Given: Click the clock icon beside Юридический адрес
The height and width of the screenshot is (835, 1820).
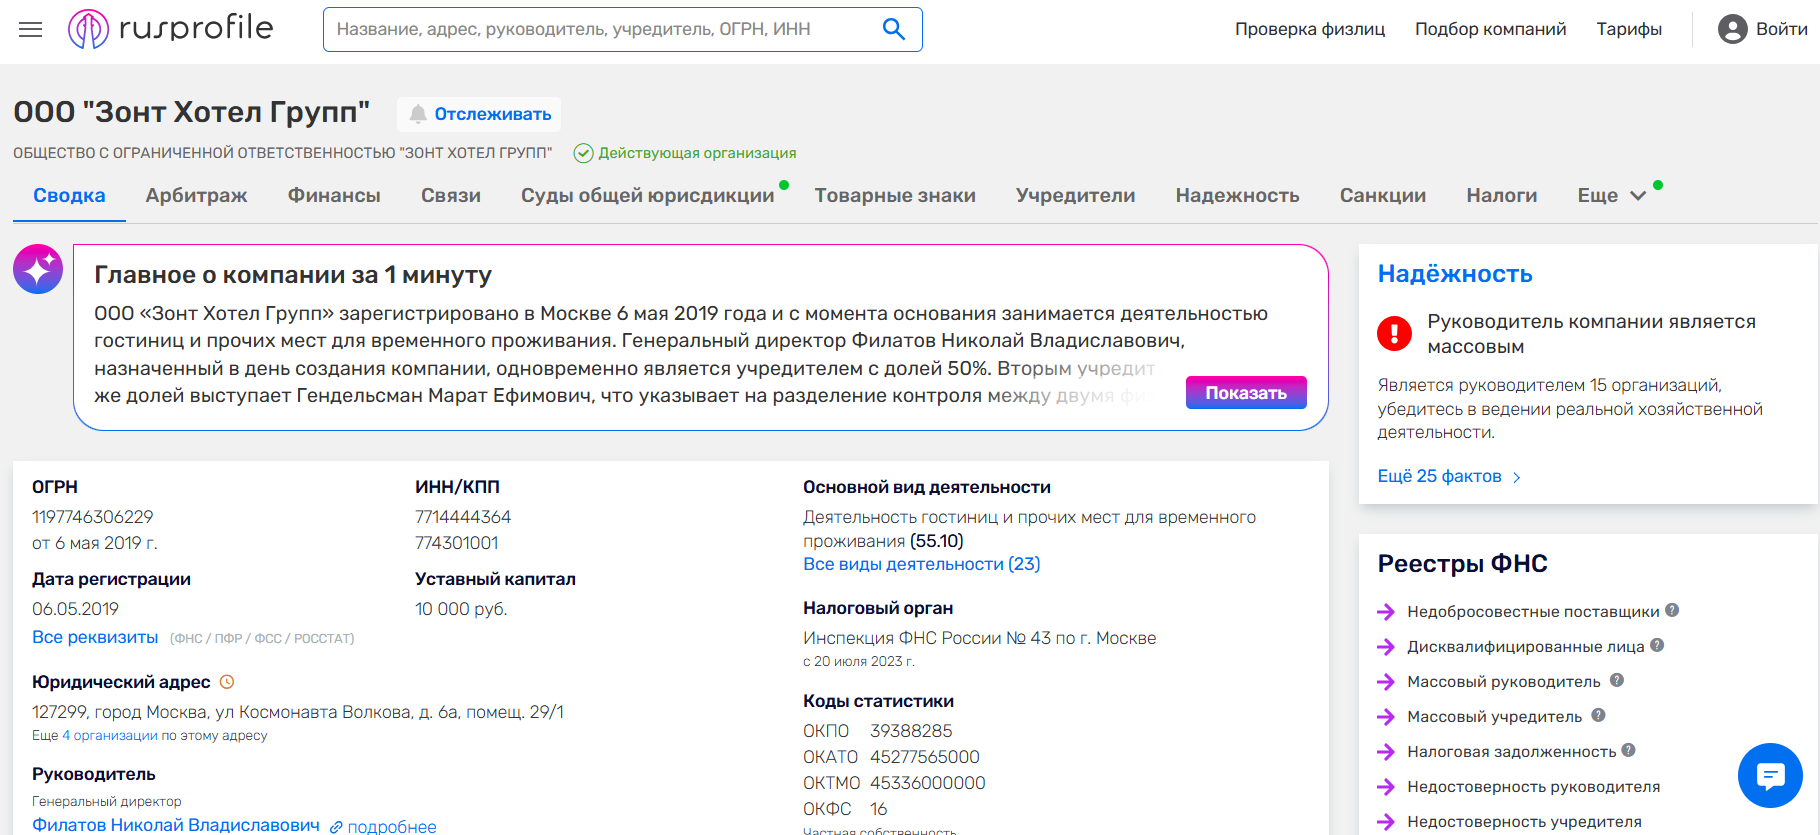Looking at the screenshot, I should pyautogui.click(x=227, y=682).
